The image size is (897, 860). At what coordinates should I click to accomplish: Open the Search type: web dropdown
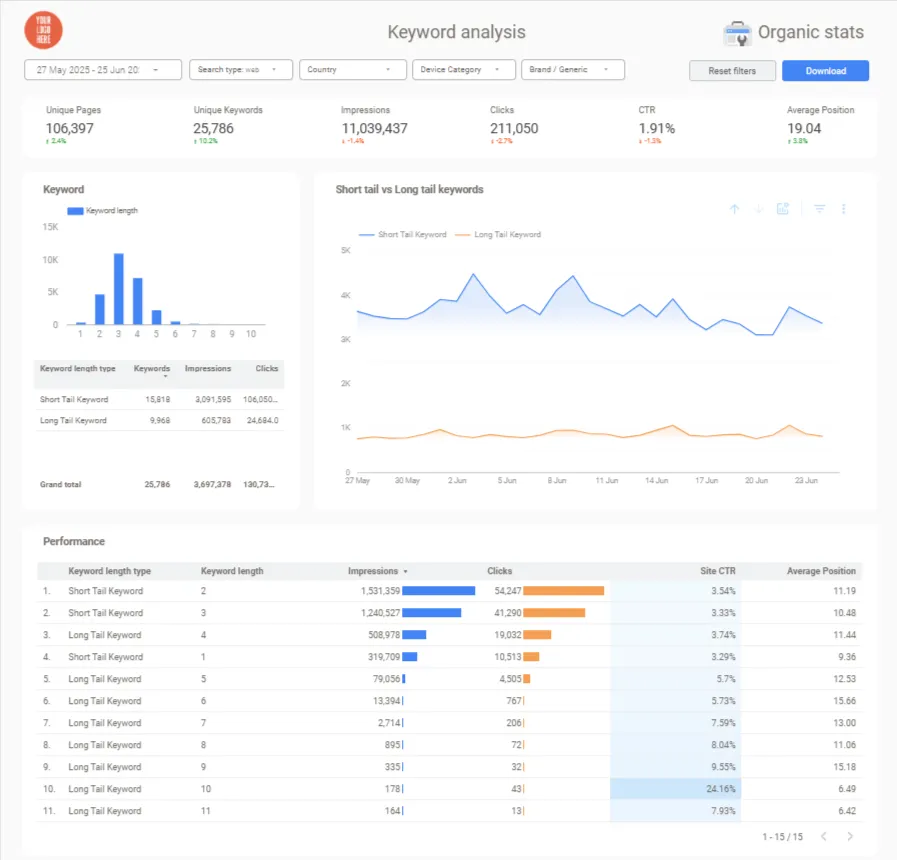tap(241, 70)
